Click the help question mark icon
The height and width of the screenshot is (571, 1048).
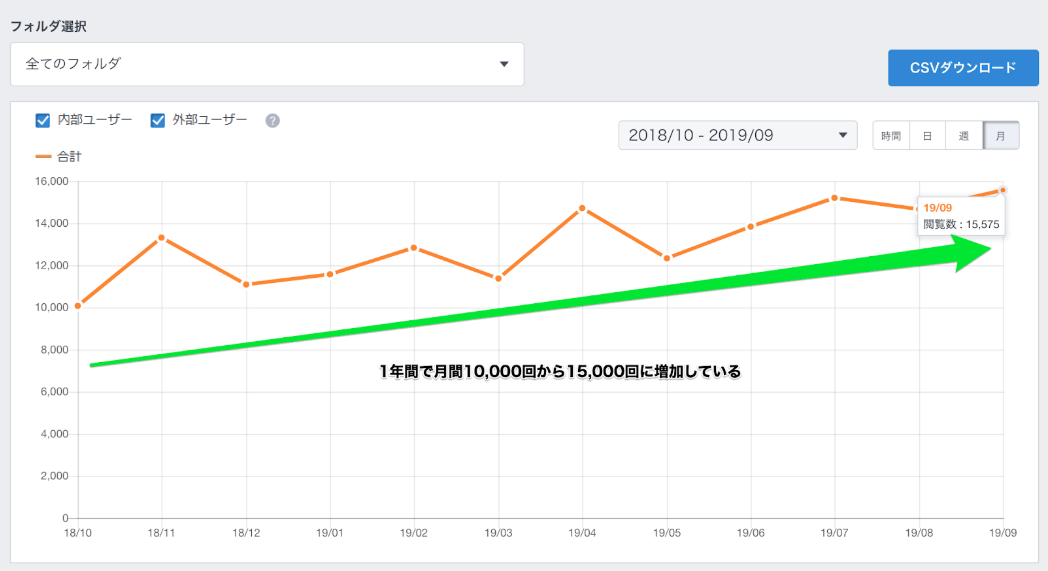coord(272,121)
